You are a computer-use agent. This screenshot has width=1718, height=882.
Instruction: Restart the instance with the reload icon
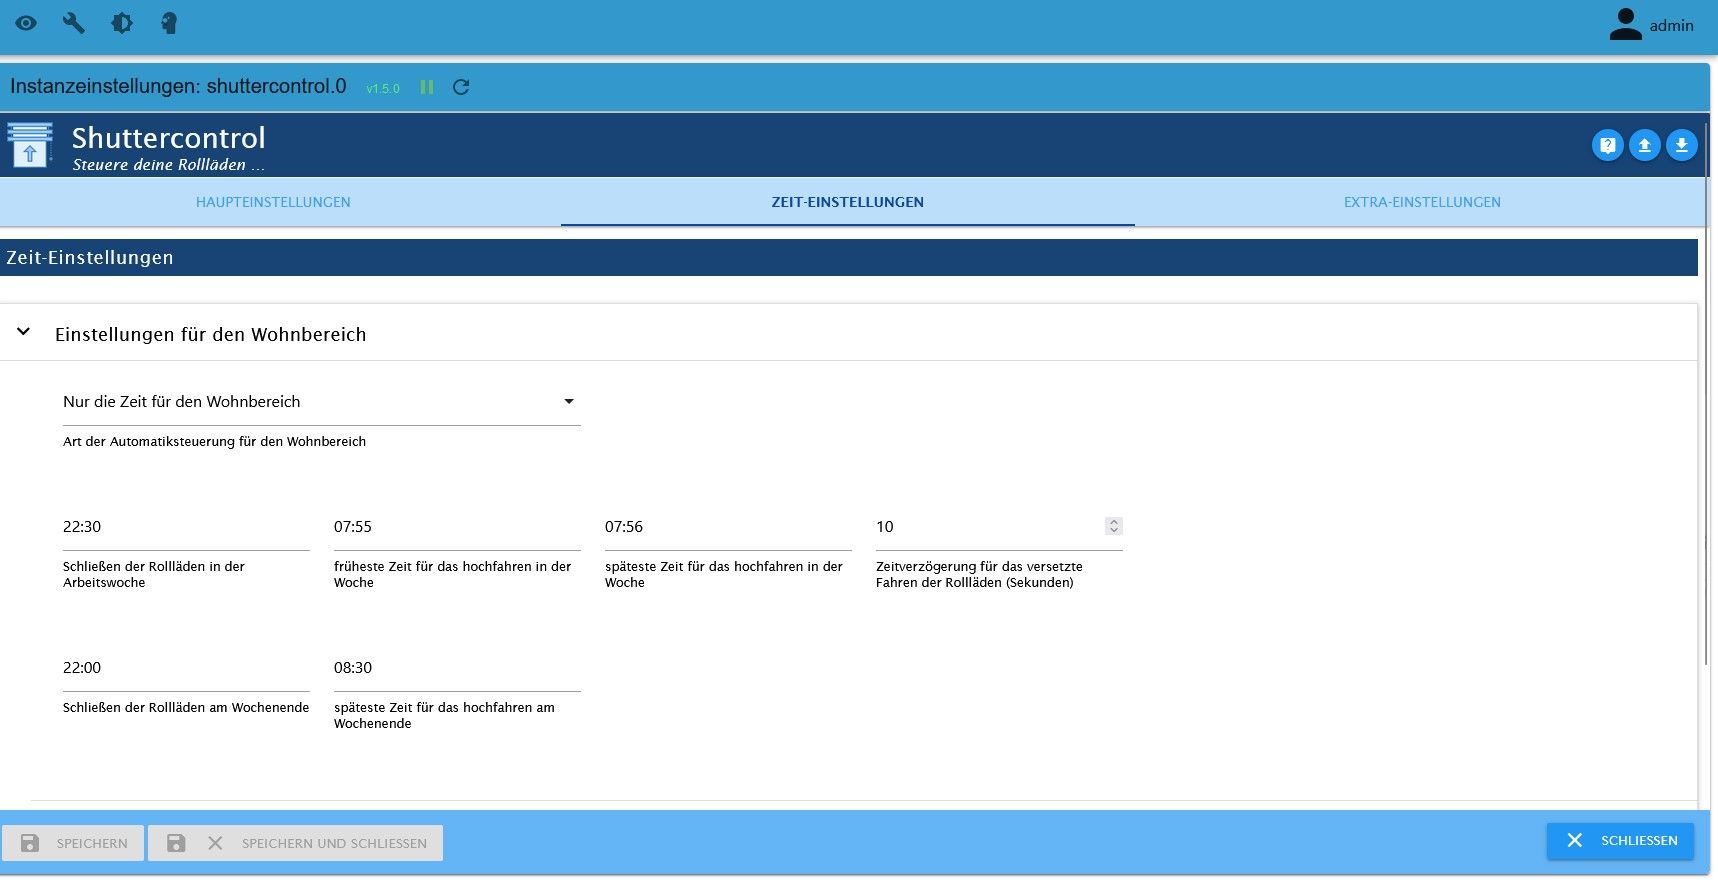point(461,87)
